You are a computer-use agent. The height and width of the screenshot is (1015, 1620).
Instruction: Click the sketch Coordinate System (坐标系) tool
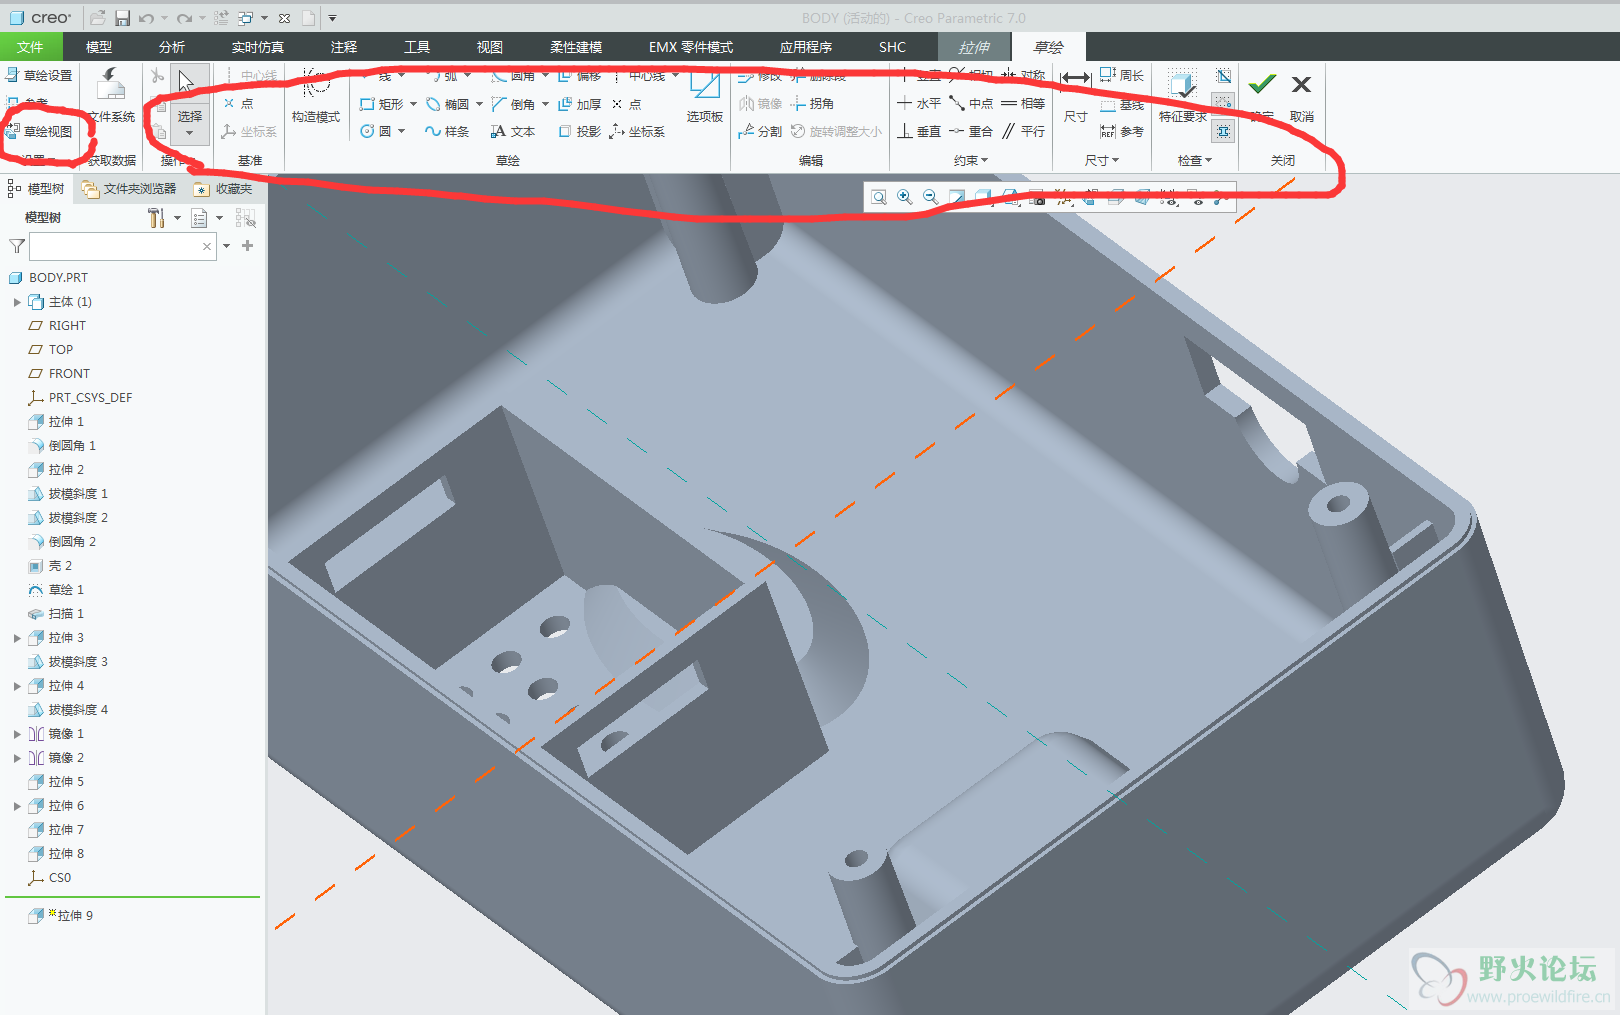coord(637,131)
